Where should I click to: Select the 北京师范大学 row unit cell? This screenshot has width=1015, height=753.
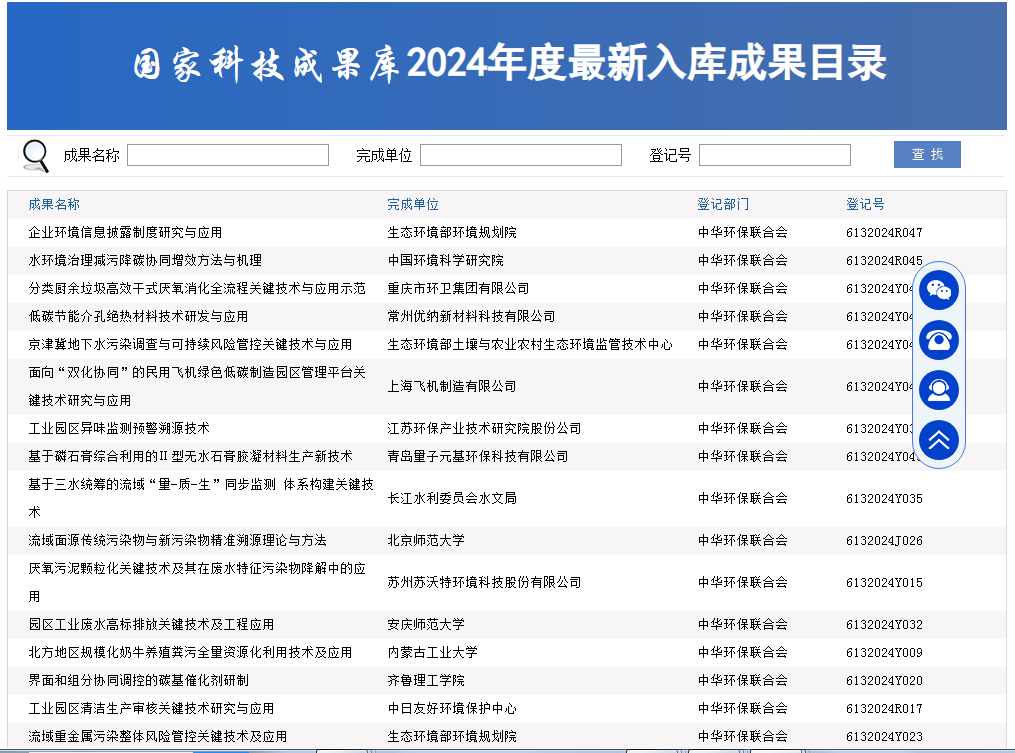point(426,540)
